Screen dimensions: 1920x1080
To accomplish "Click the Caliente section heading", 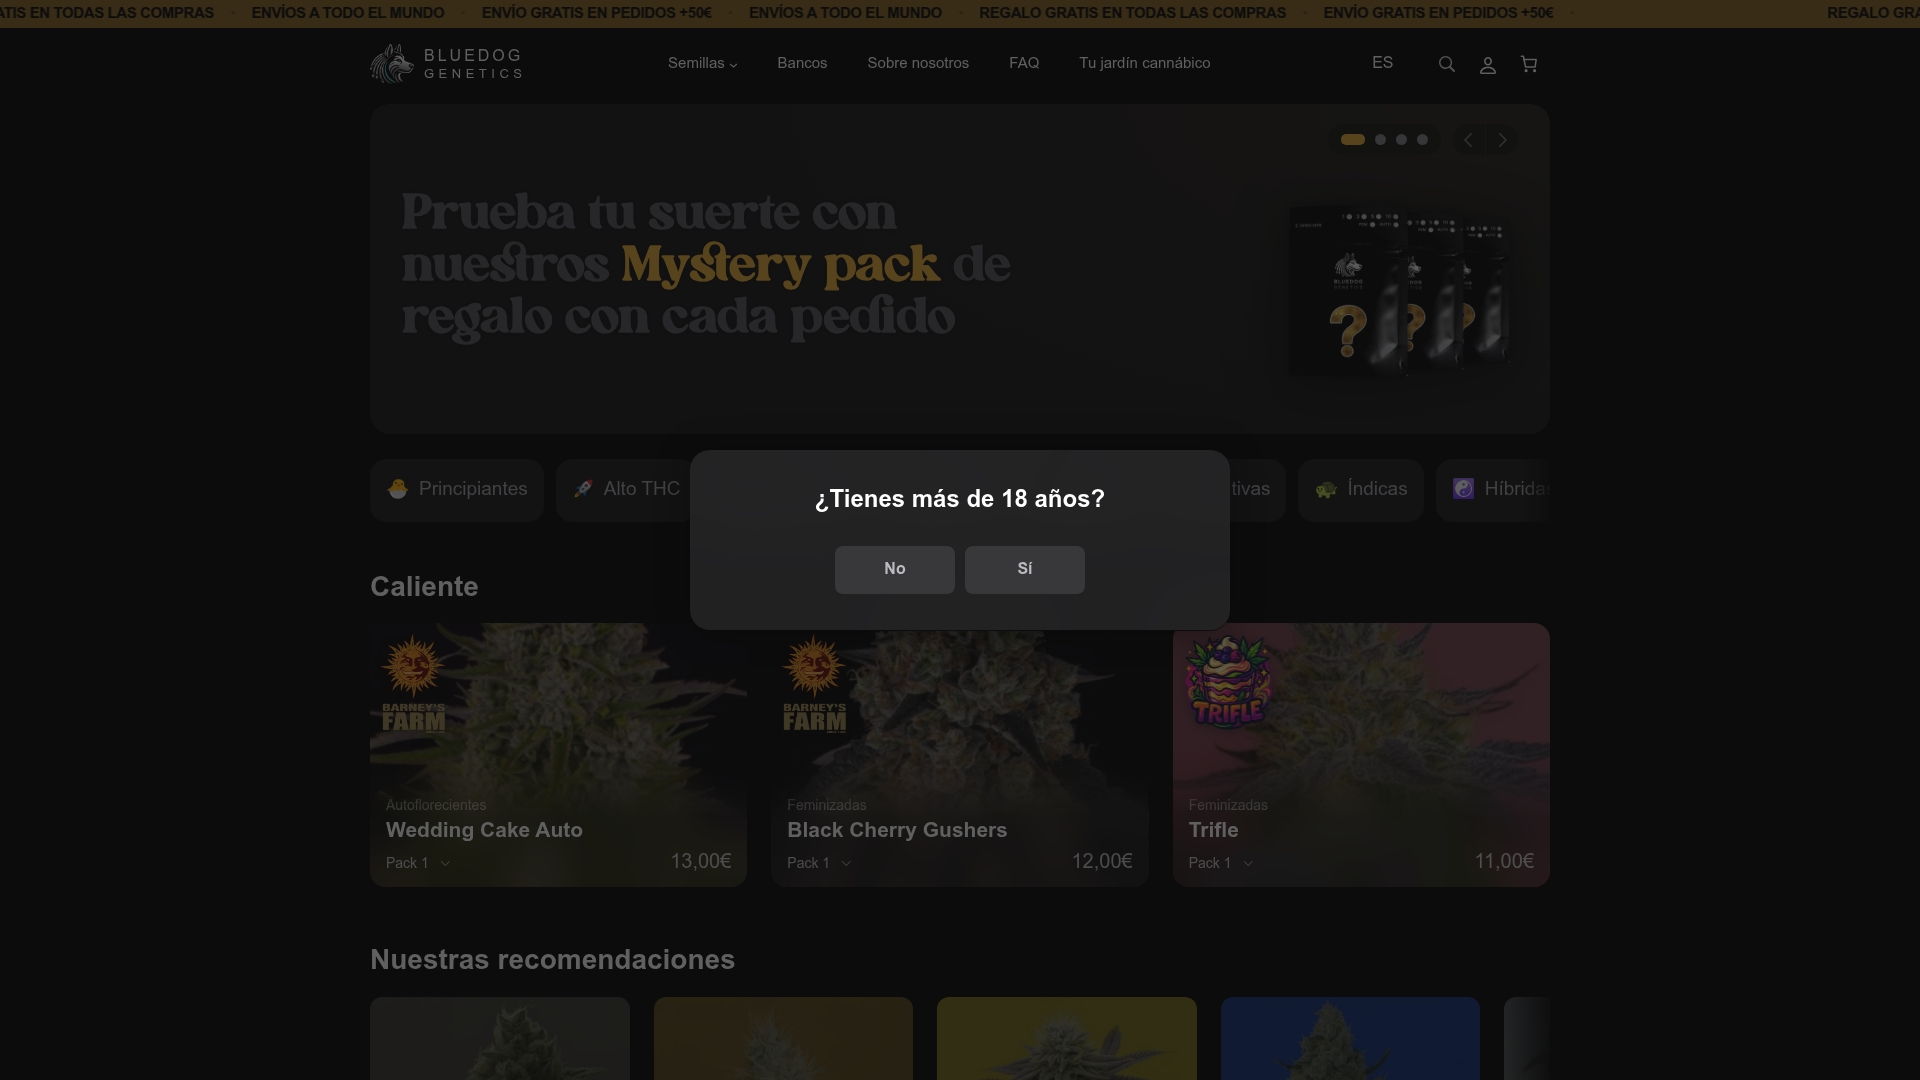I will click(424, 587).
